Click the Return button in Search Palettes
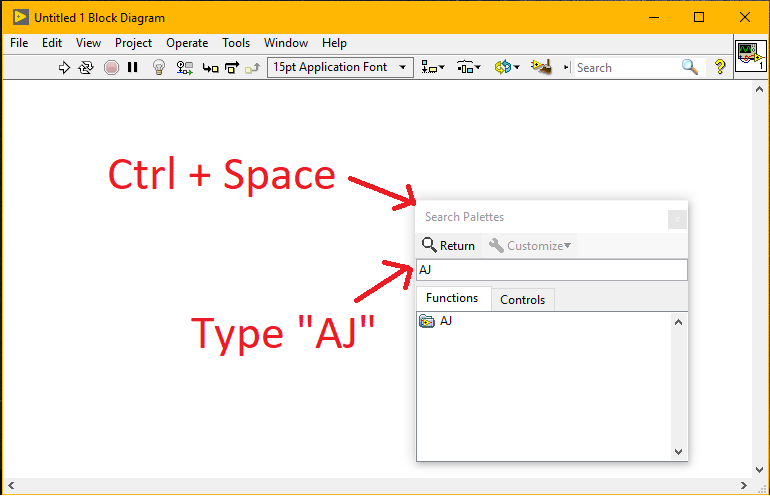Image resolution: width=770 pixels, height=497 pixels. tap(448, 246)
